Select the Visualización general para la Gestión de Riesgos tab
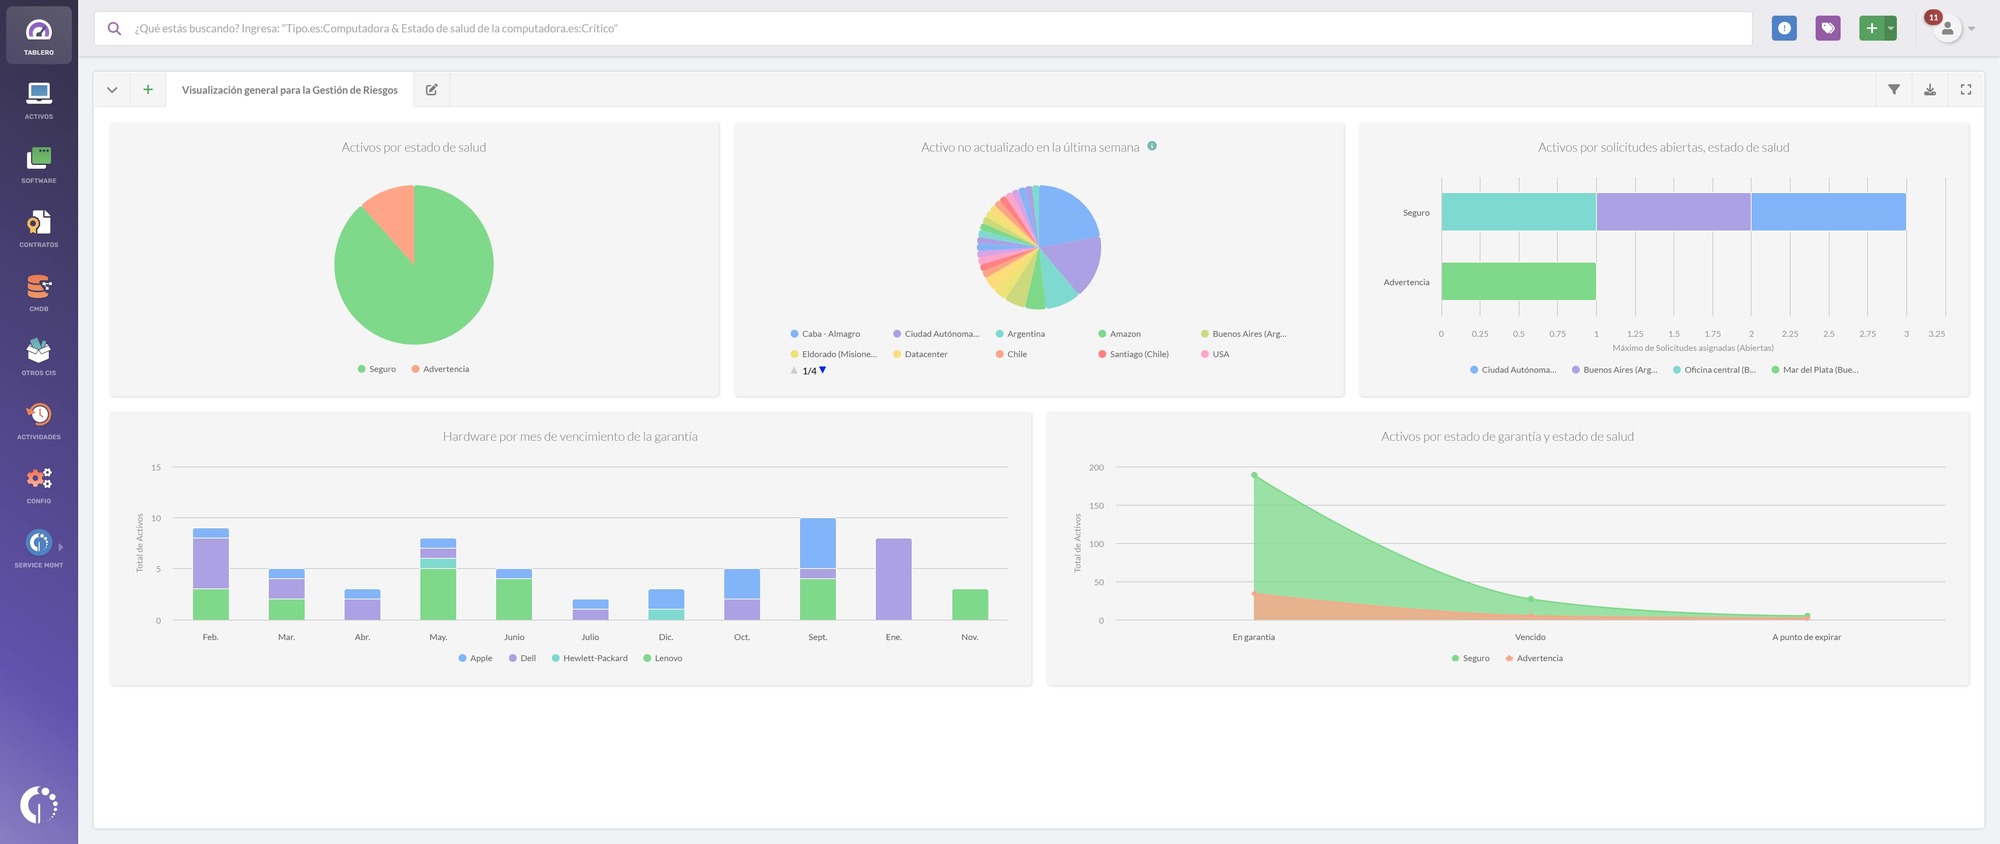Viewport: 2000px width, 844px height. (x=290, y=90)
